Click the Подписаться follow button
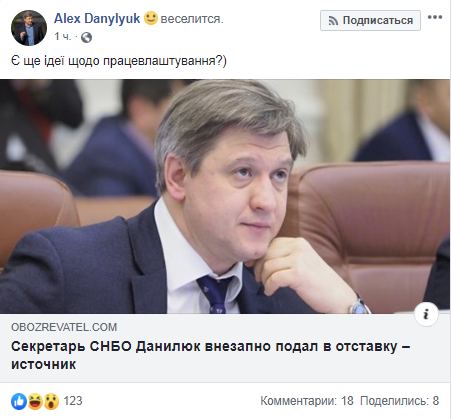 (370, 20)
